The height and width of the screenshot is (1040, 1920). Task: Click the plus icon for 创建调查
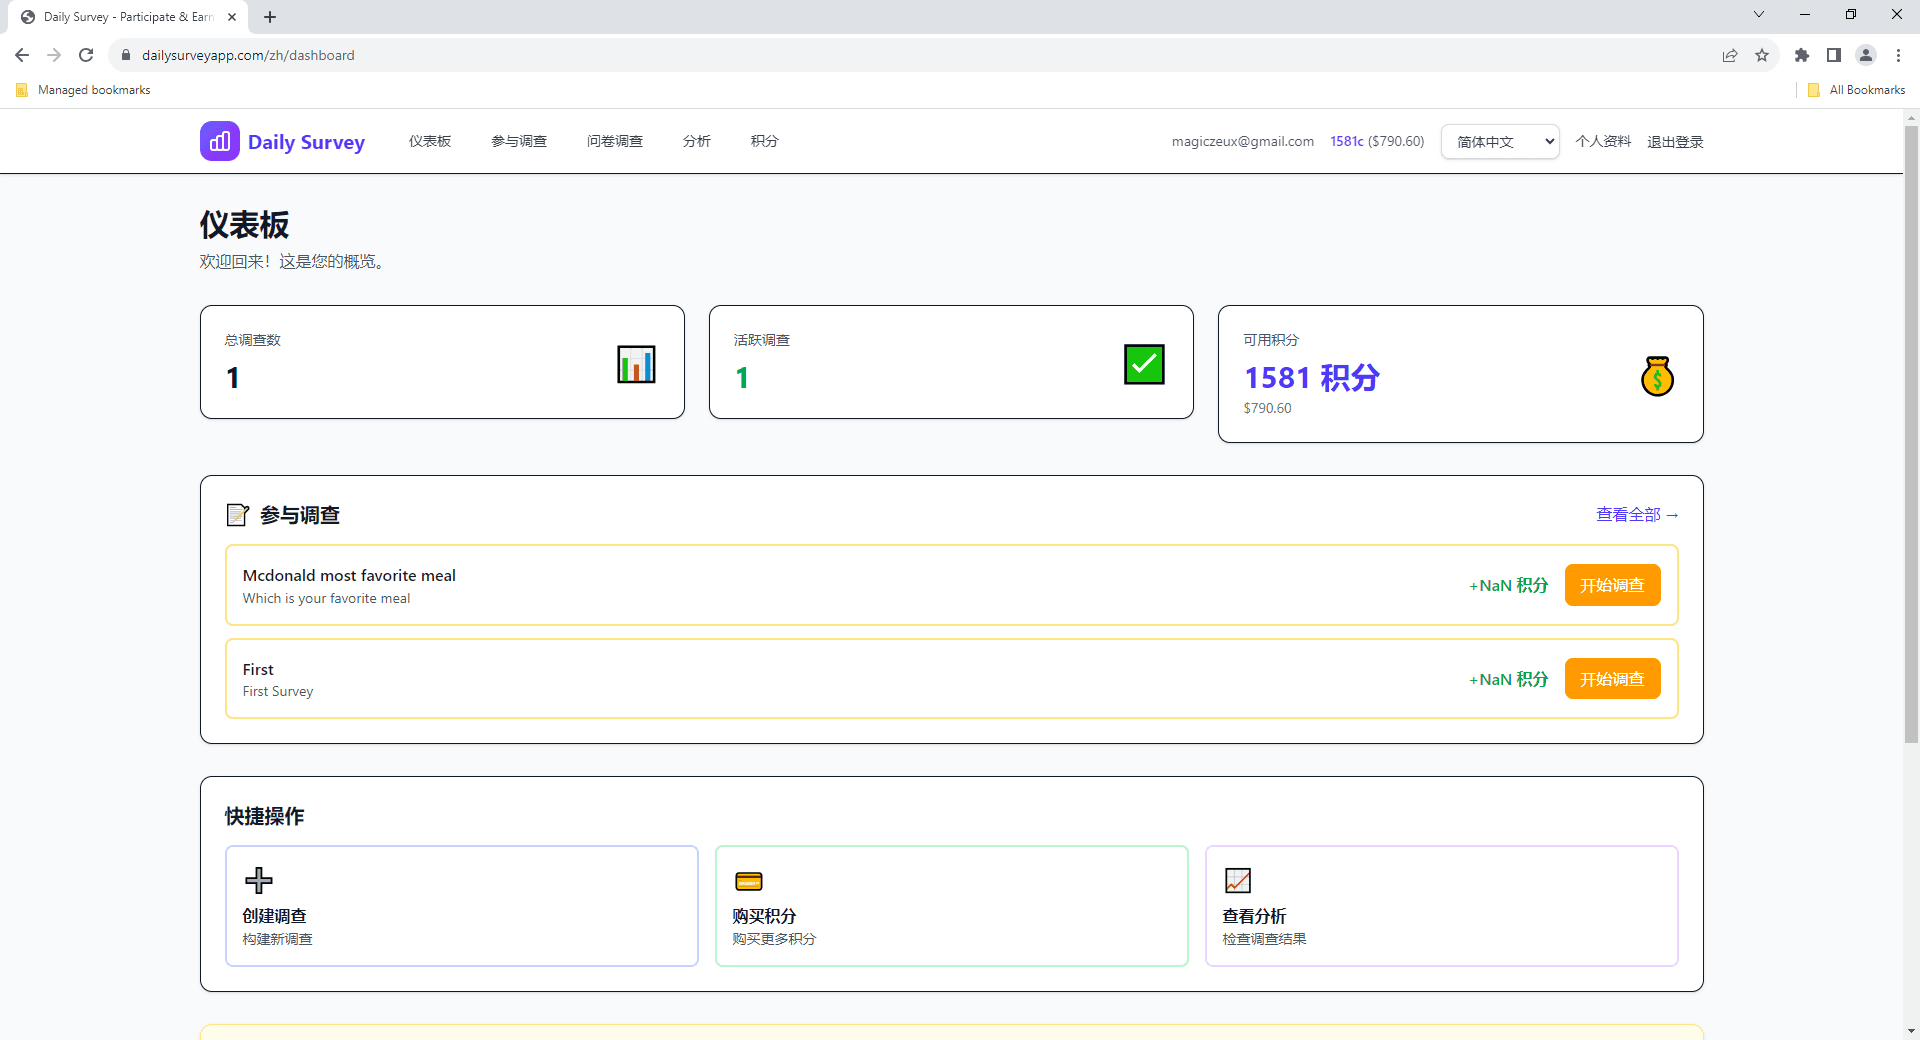click(x=258, y=880)
